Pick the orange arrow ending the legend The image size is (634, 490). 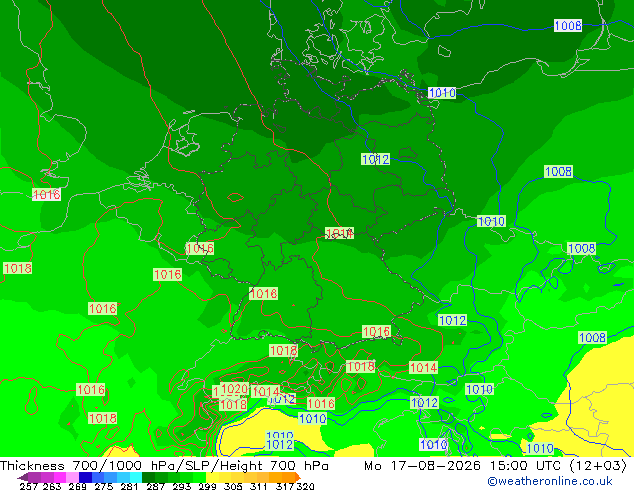pyautogui.click(x=298, y=477)
